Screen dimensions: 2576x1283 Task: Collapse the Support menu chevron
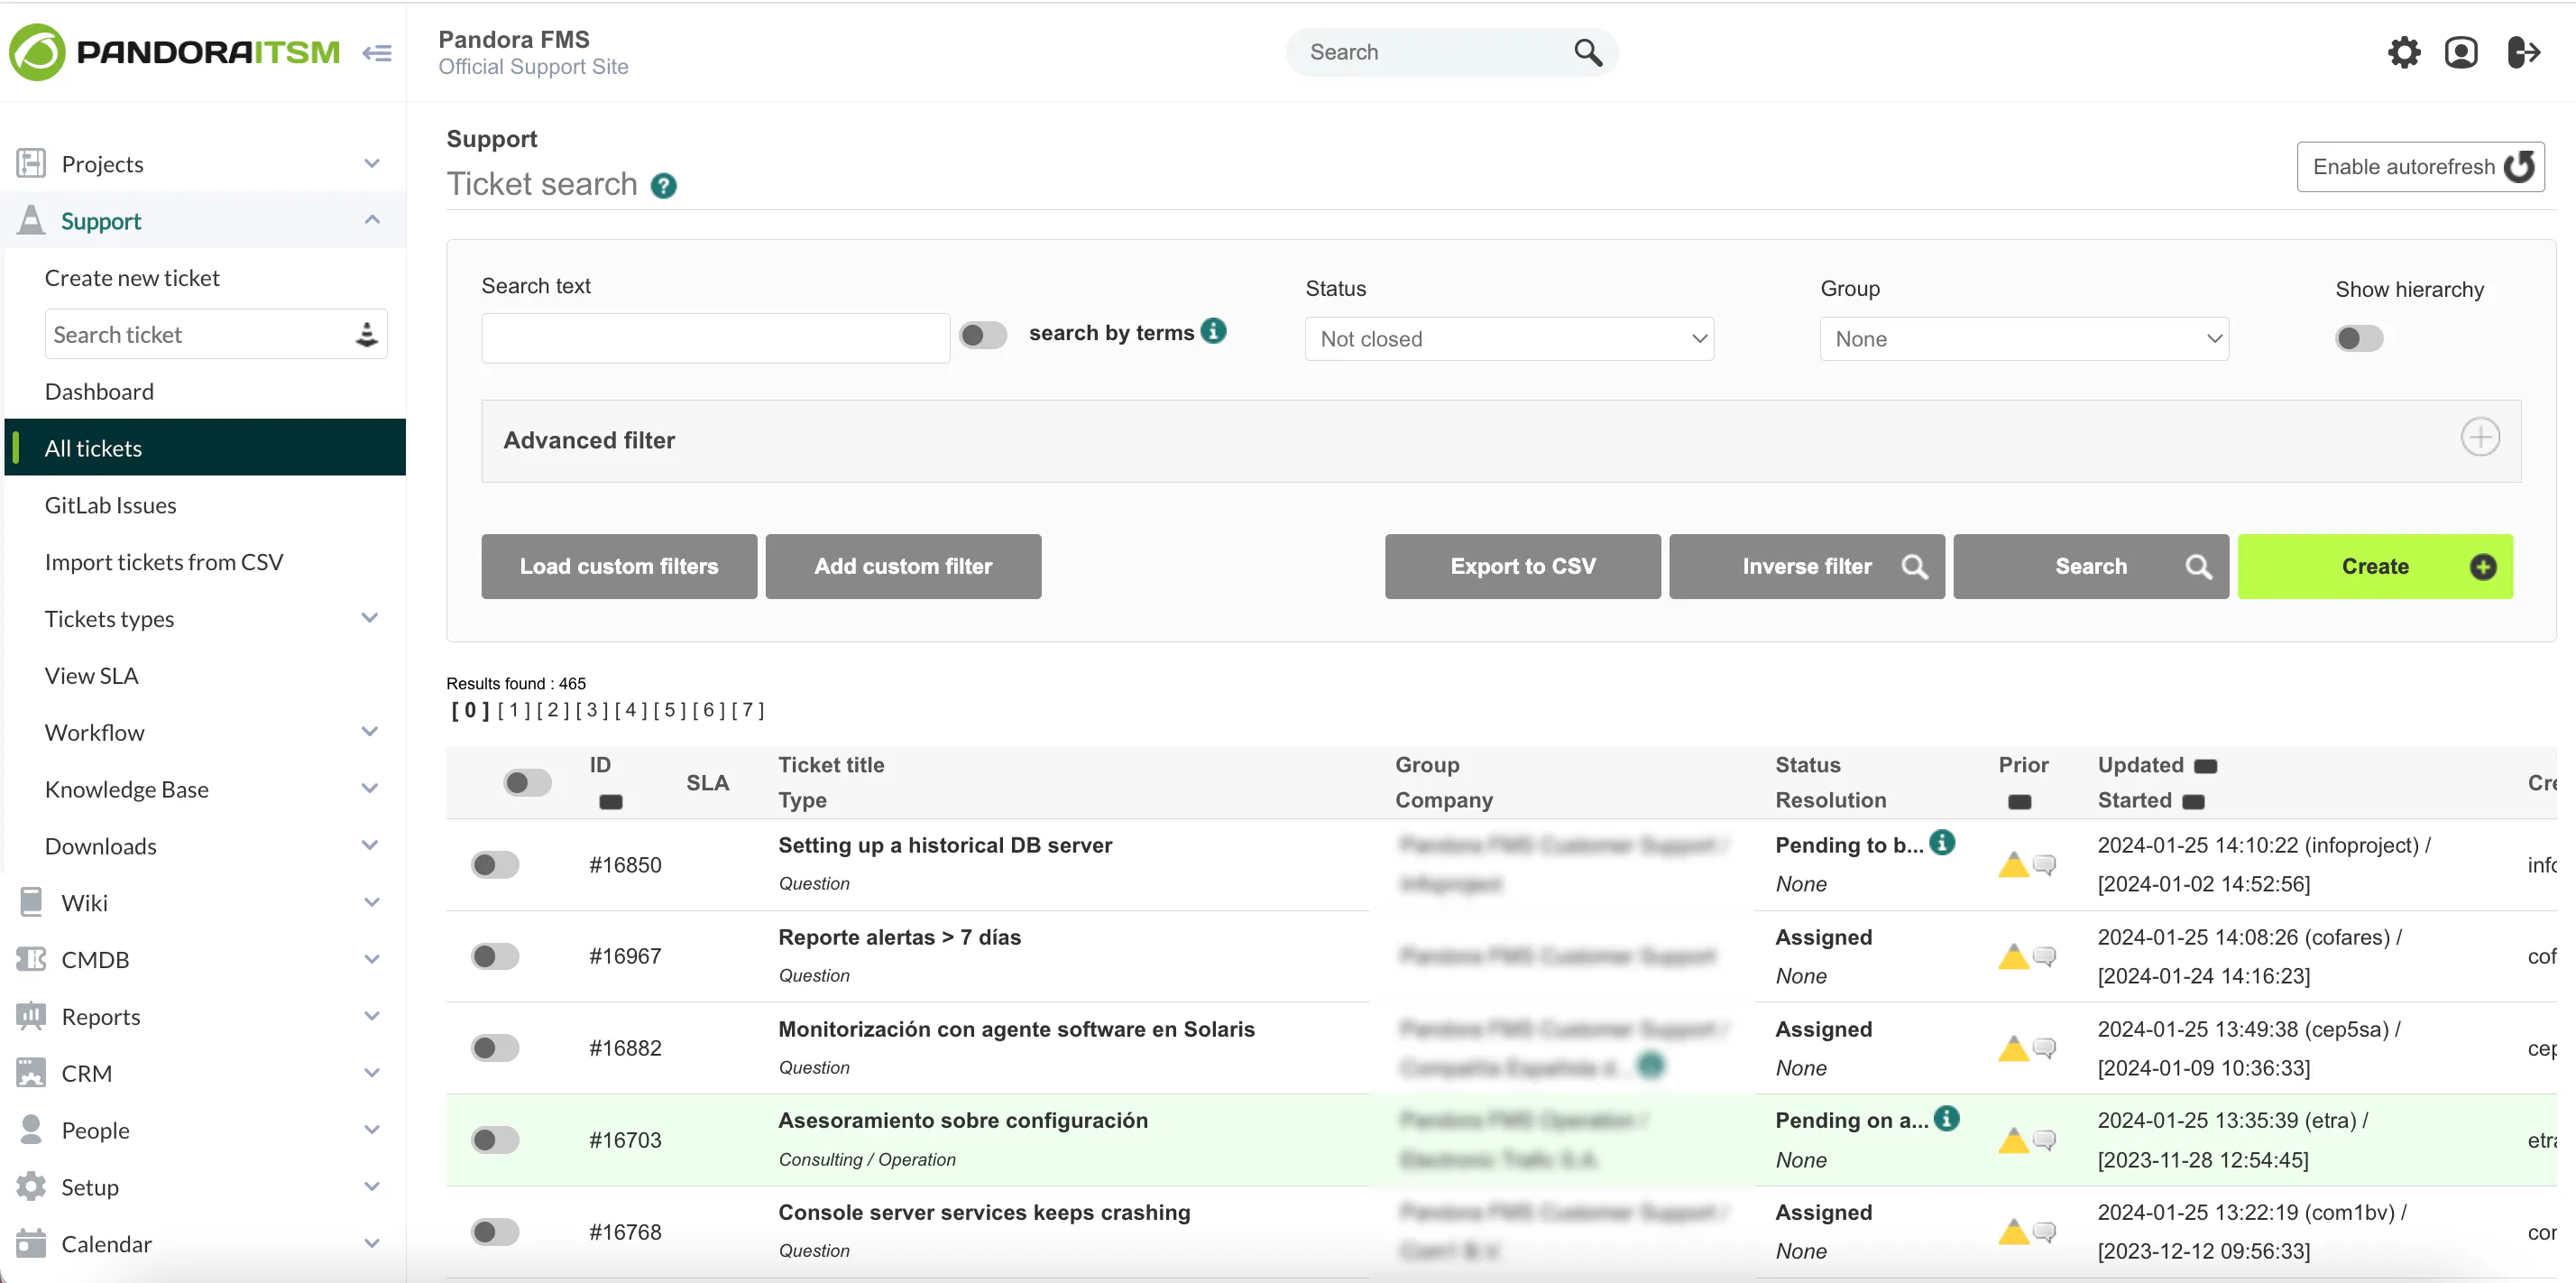371,220
